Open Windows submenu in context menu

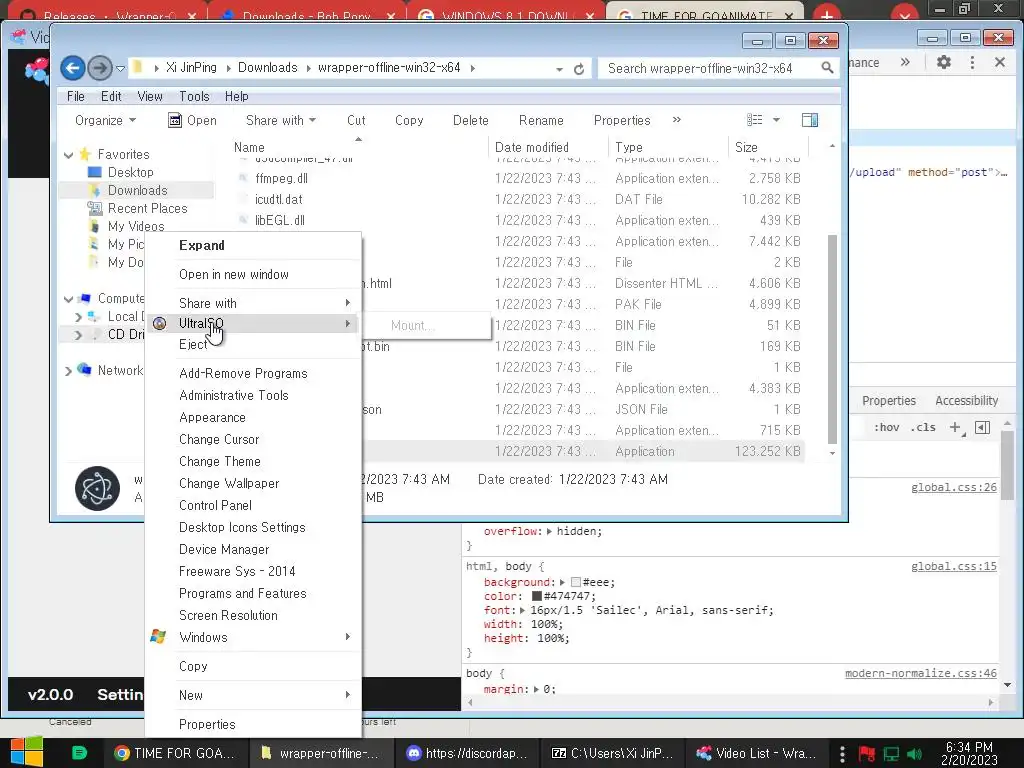coord(253,637)
